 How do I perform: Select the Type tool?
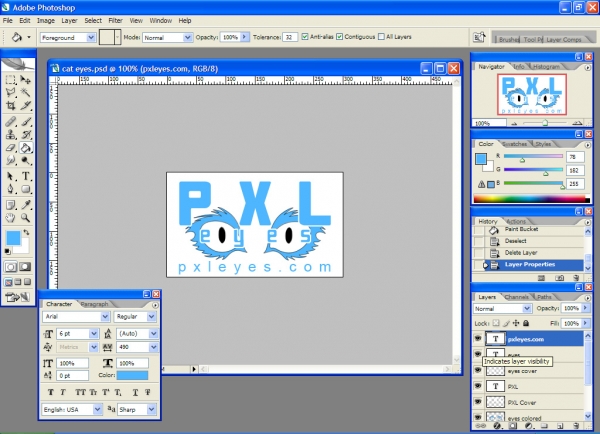click(25, 176)
